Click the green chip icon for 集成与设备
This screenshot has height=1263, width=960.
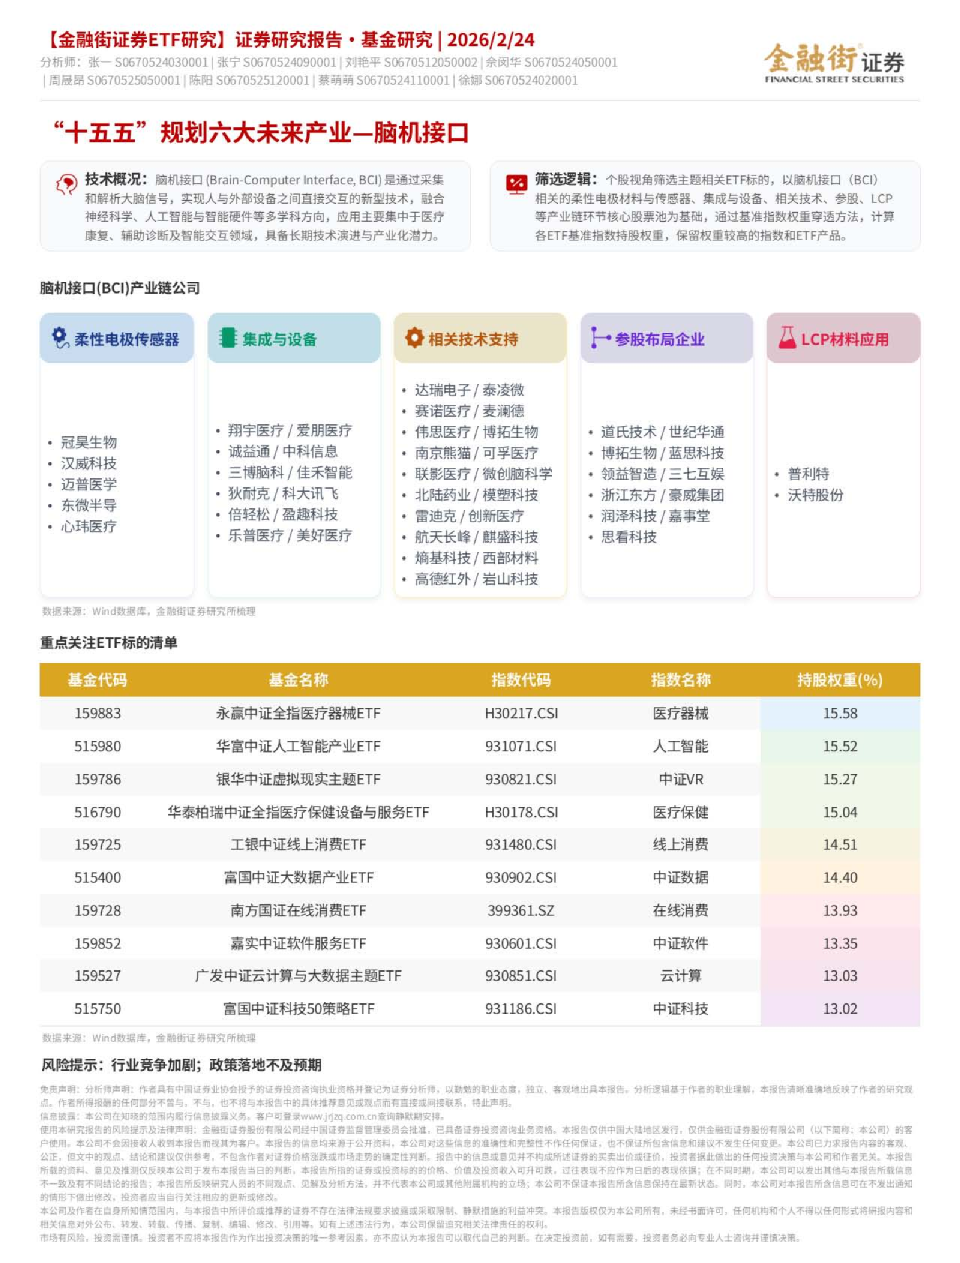(x=228, y=338)
